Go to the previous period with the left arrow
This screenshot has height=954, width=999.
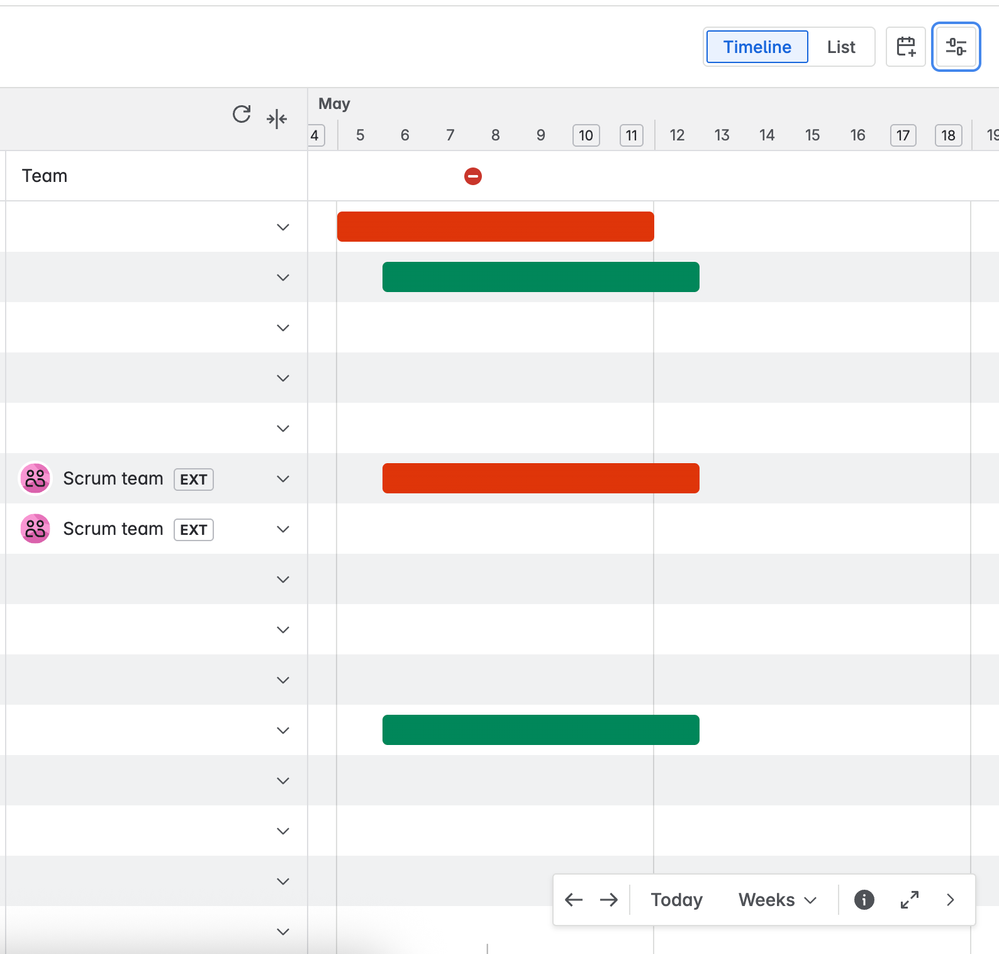point(573,899)
